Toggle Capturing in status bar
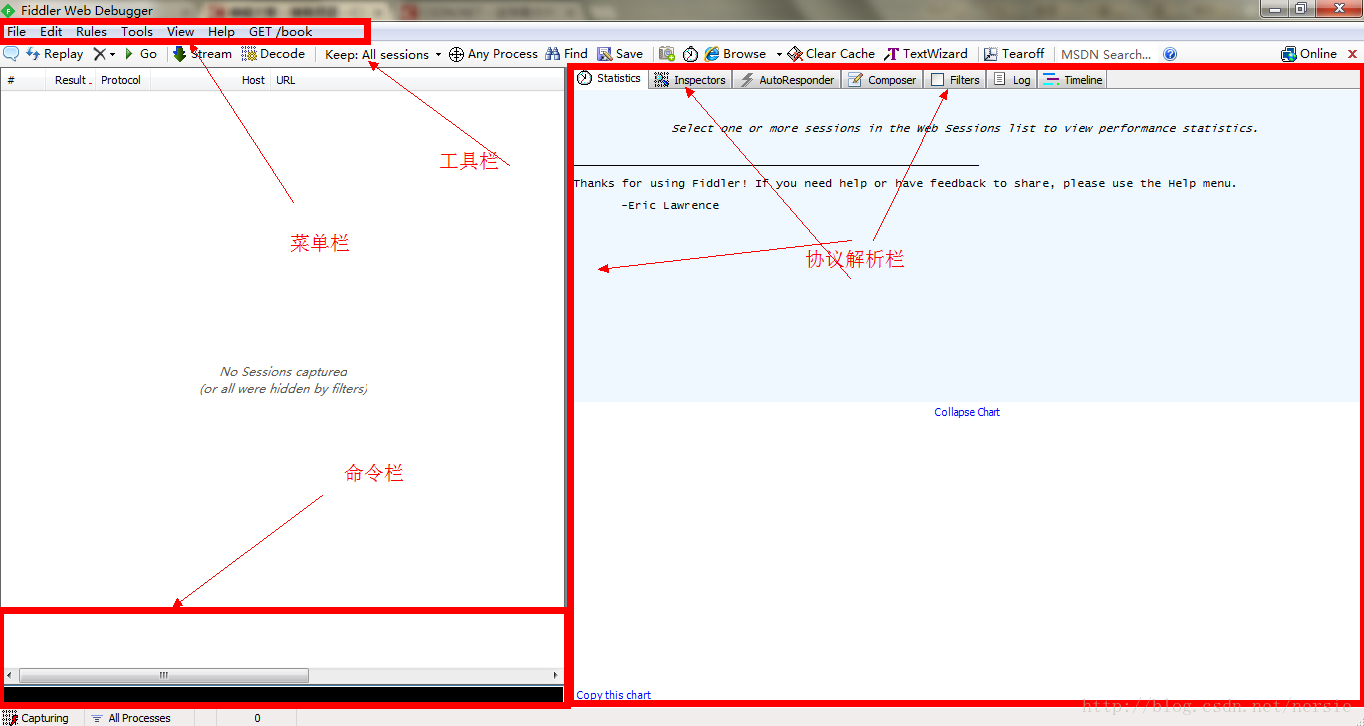1364x726 pixels. pyautogui.click(x=37, y=718)
